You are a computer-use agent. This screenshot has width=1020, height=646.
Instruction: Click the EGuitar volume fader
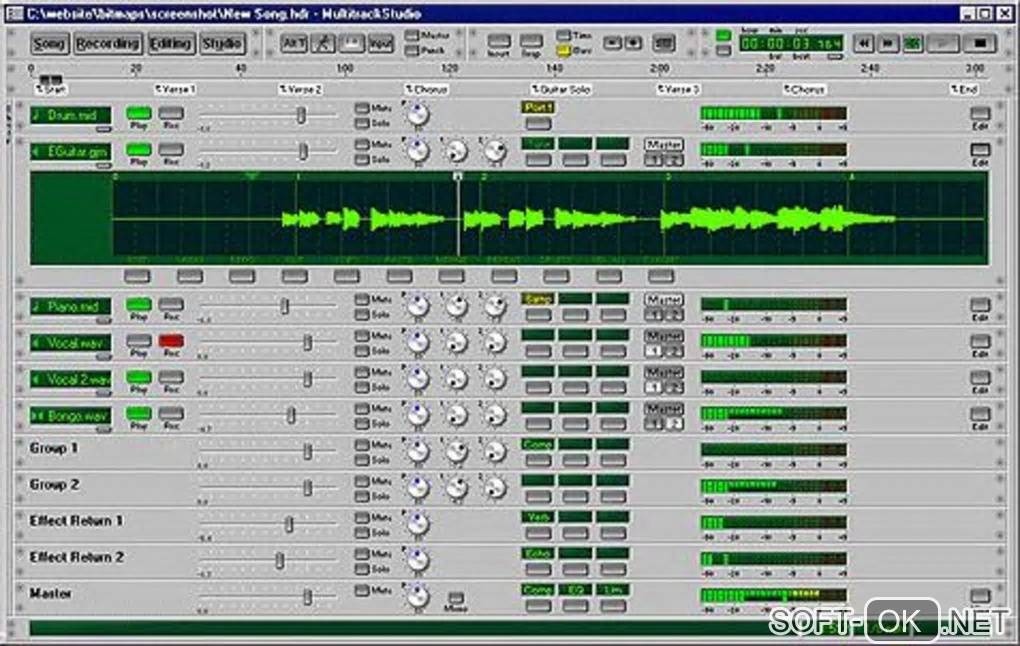pos(303,152)
